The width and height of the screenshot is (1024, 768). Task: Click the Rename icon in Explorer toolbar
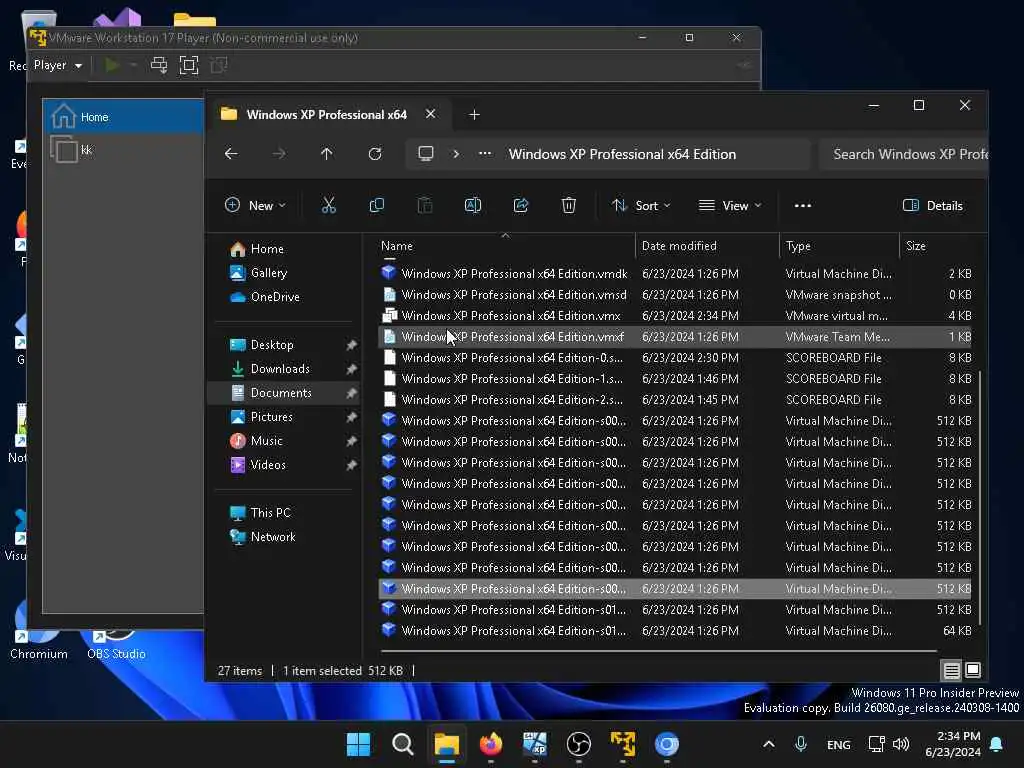tap(473, 206)
